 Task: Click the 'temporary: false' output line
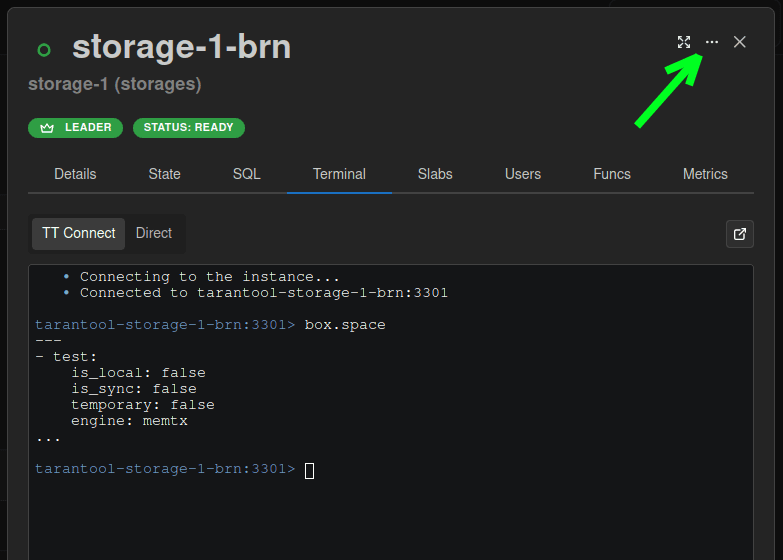point(143,405)
